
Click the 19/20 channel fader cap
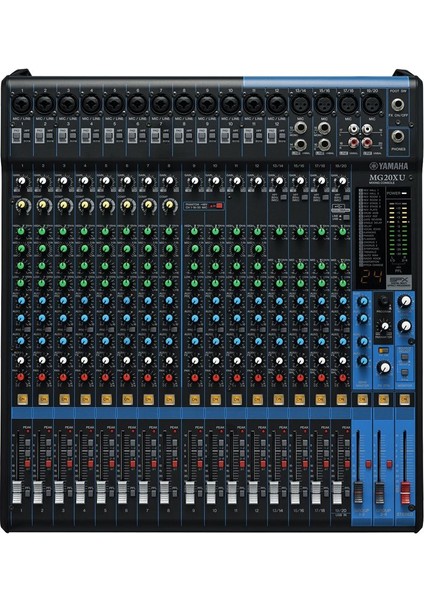click(337, 492)
